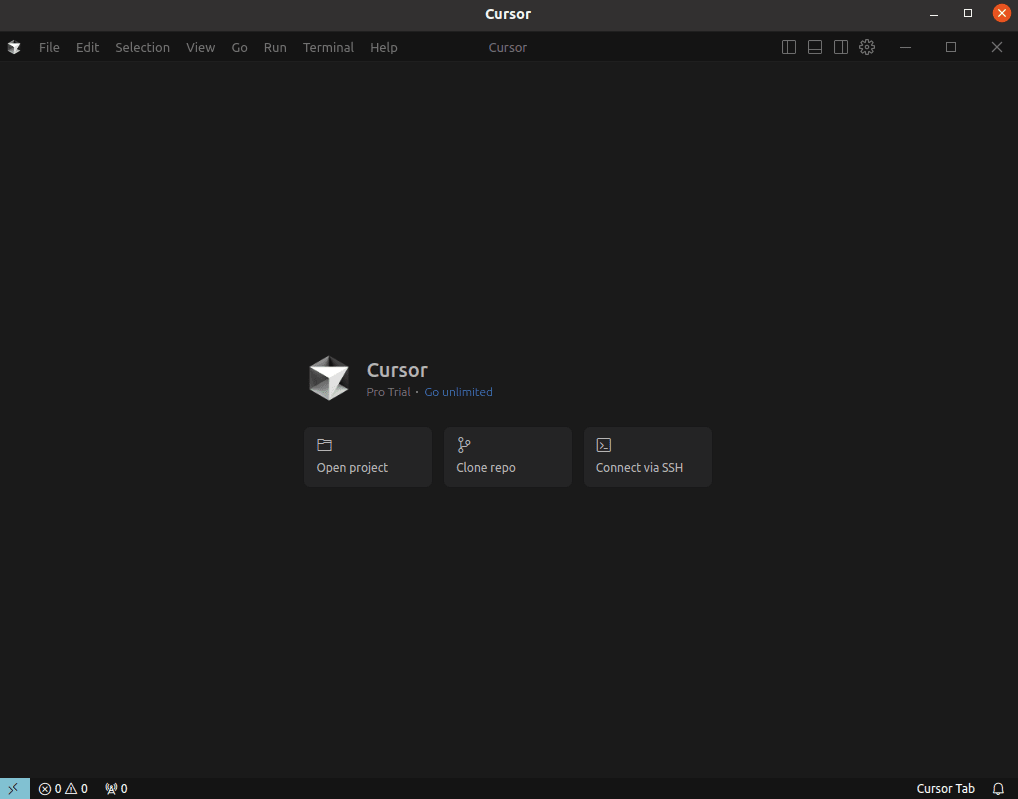Click the remote window icon in status bar
Screen dimensions: 1018x799
pyautogui.click(x=13, y=789)
